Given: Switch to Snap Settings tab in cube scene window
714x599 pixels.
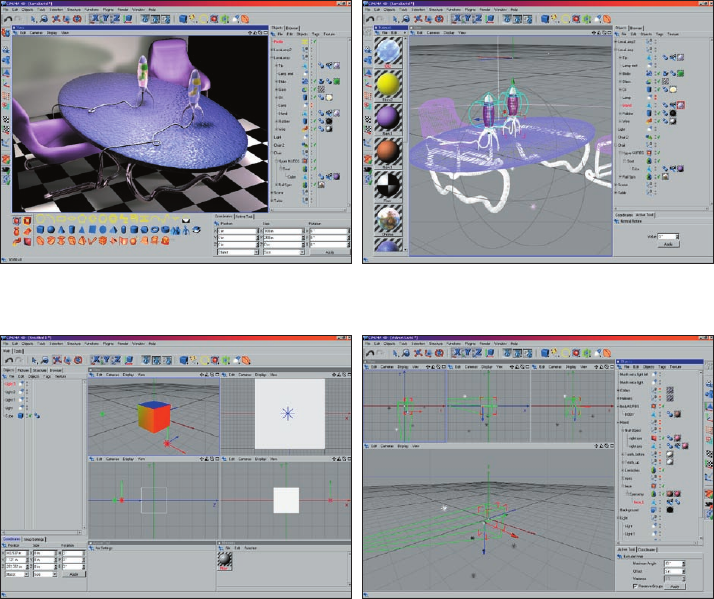Looking at the screenshot, I should click(x=34, y=539).
